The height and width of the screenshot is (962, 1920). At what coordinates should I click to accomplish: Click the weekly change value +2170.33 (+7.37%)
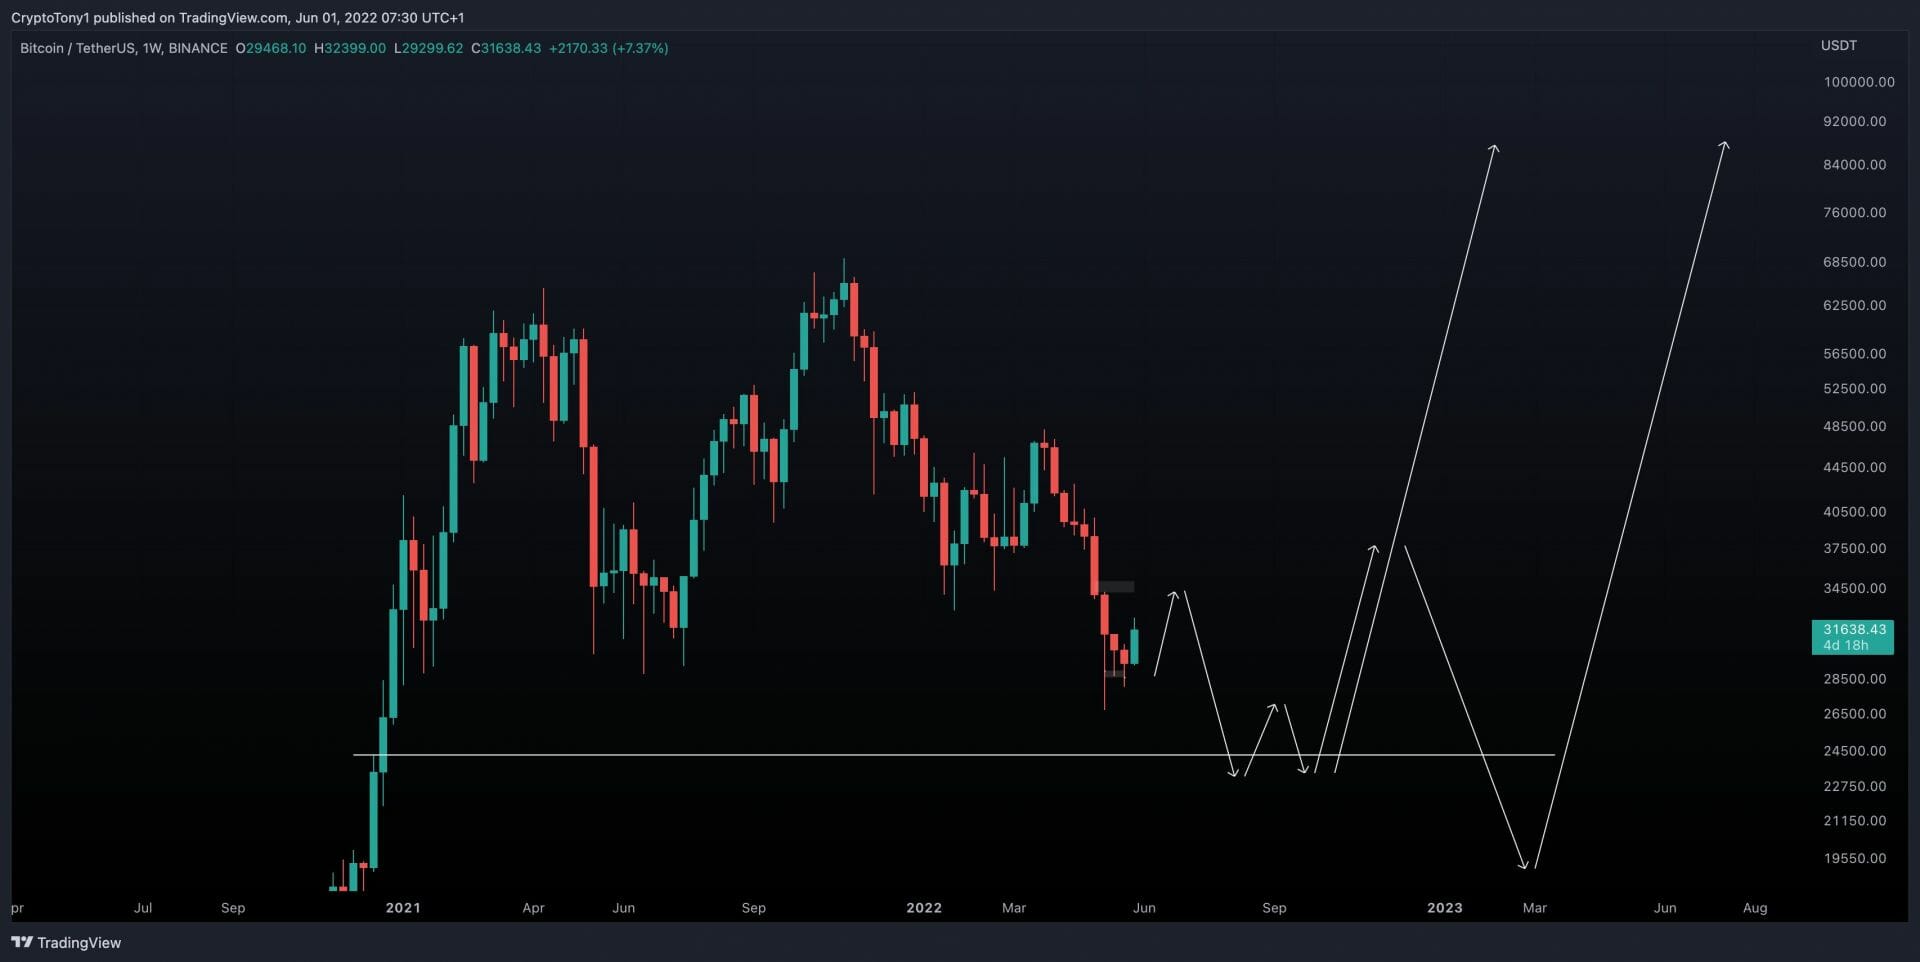coord(608,48)
